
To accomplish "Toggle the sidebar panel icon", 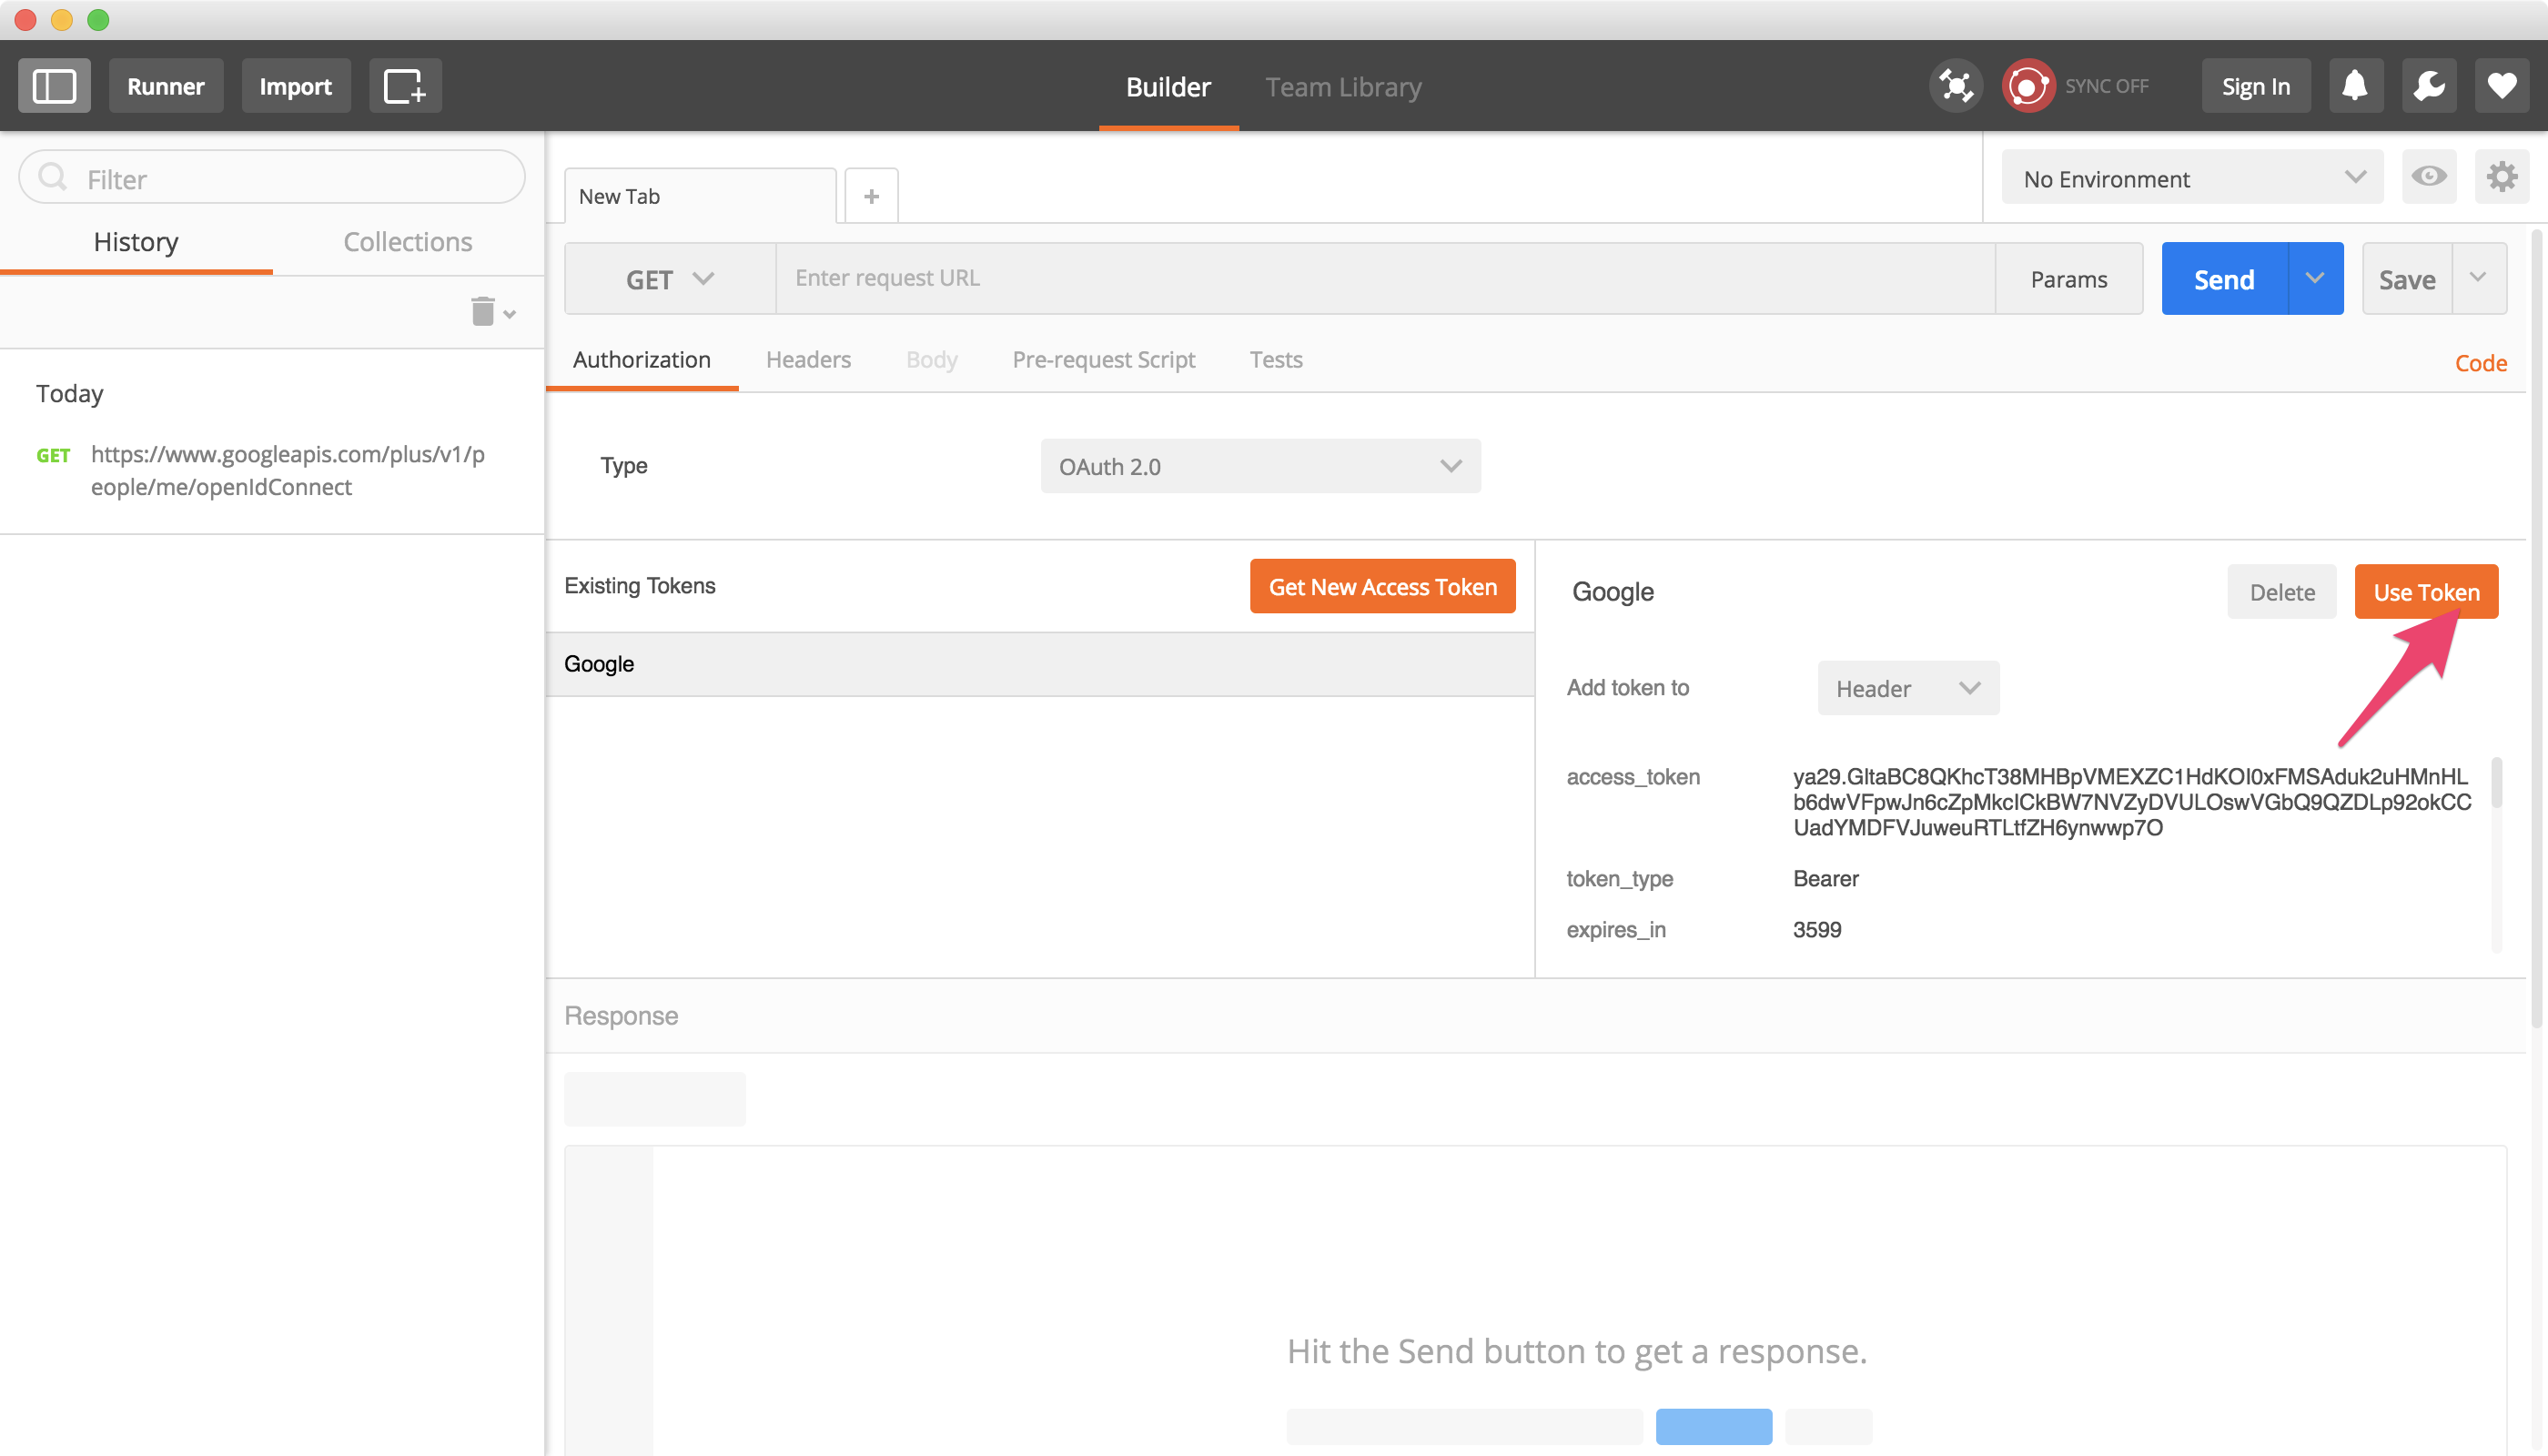I will pos(54,85).
